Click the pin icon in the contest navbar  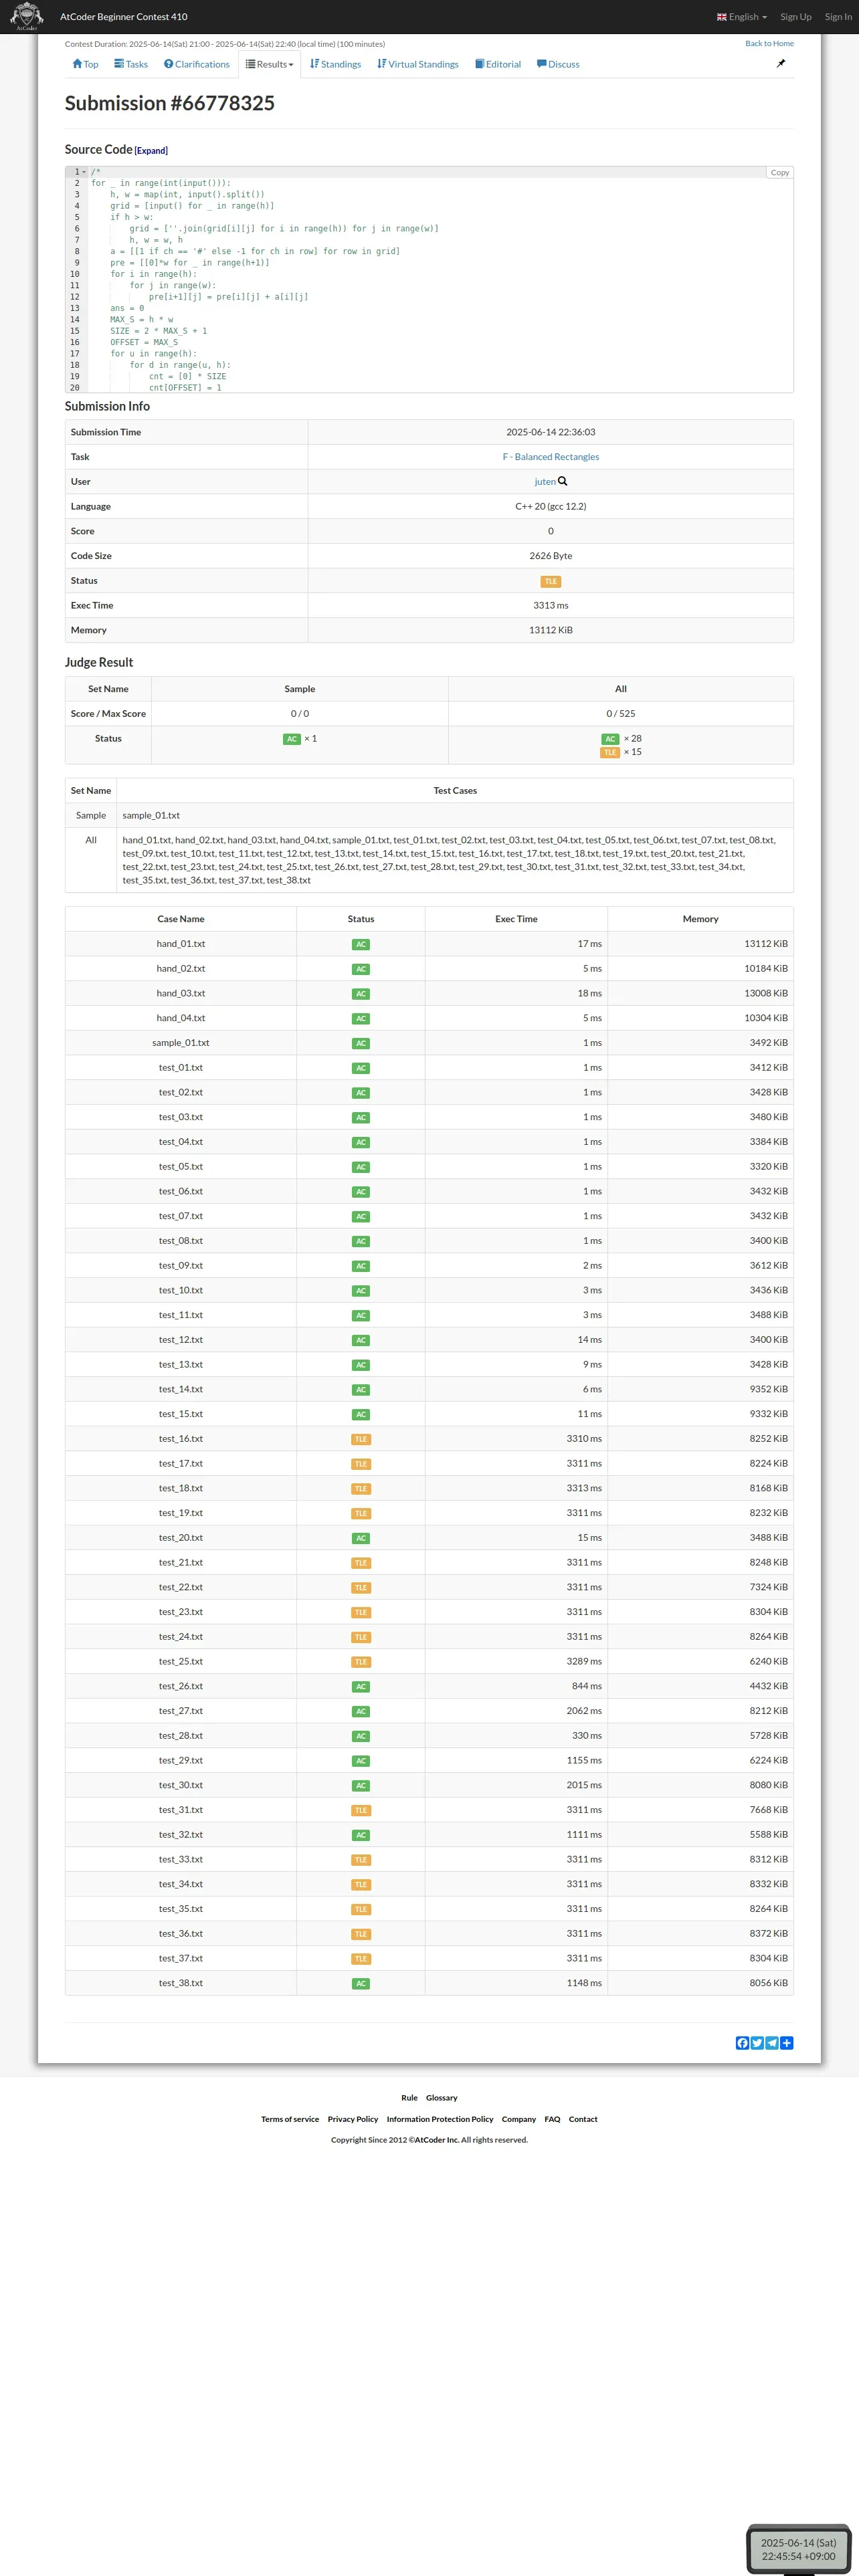(781, 63)
